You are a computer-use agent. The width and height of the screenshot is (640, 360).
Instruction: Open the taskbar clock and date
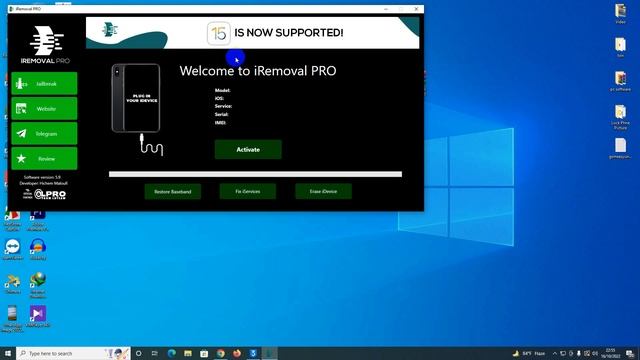[611, 353]
